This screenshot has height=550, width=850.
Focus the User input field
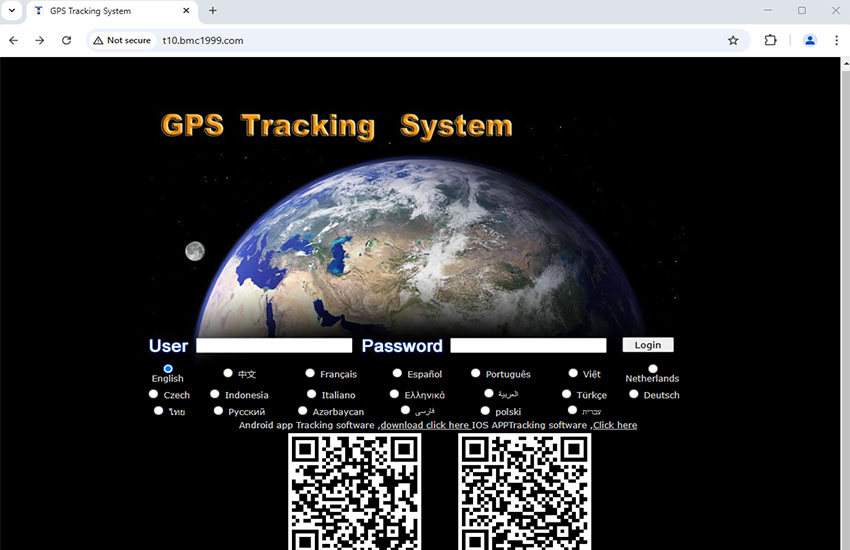[274, 345]
